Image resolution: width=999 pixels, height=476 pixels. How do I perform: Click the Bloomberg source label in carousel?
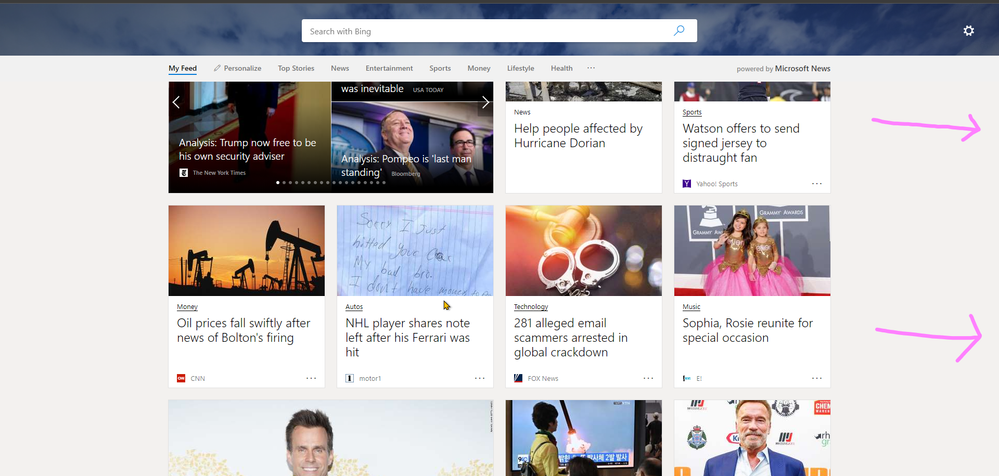406,173
